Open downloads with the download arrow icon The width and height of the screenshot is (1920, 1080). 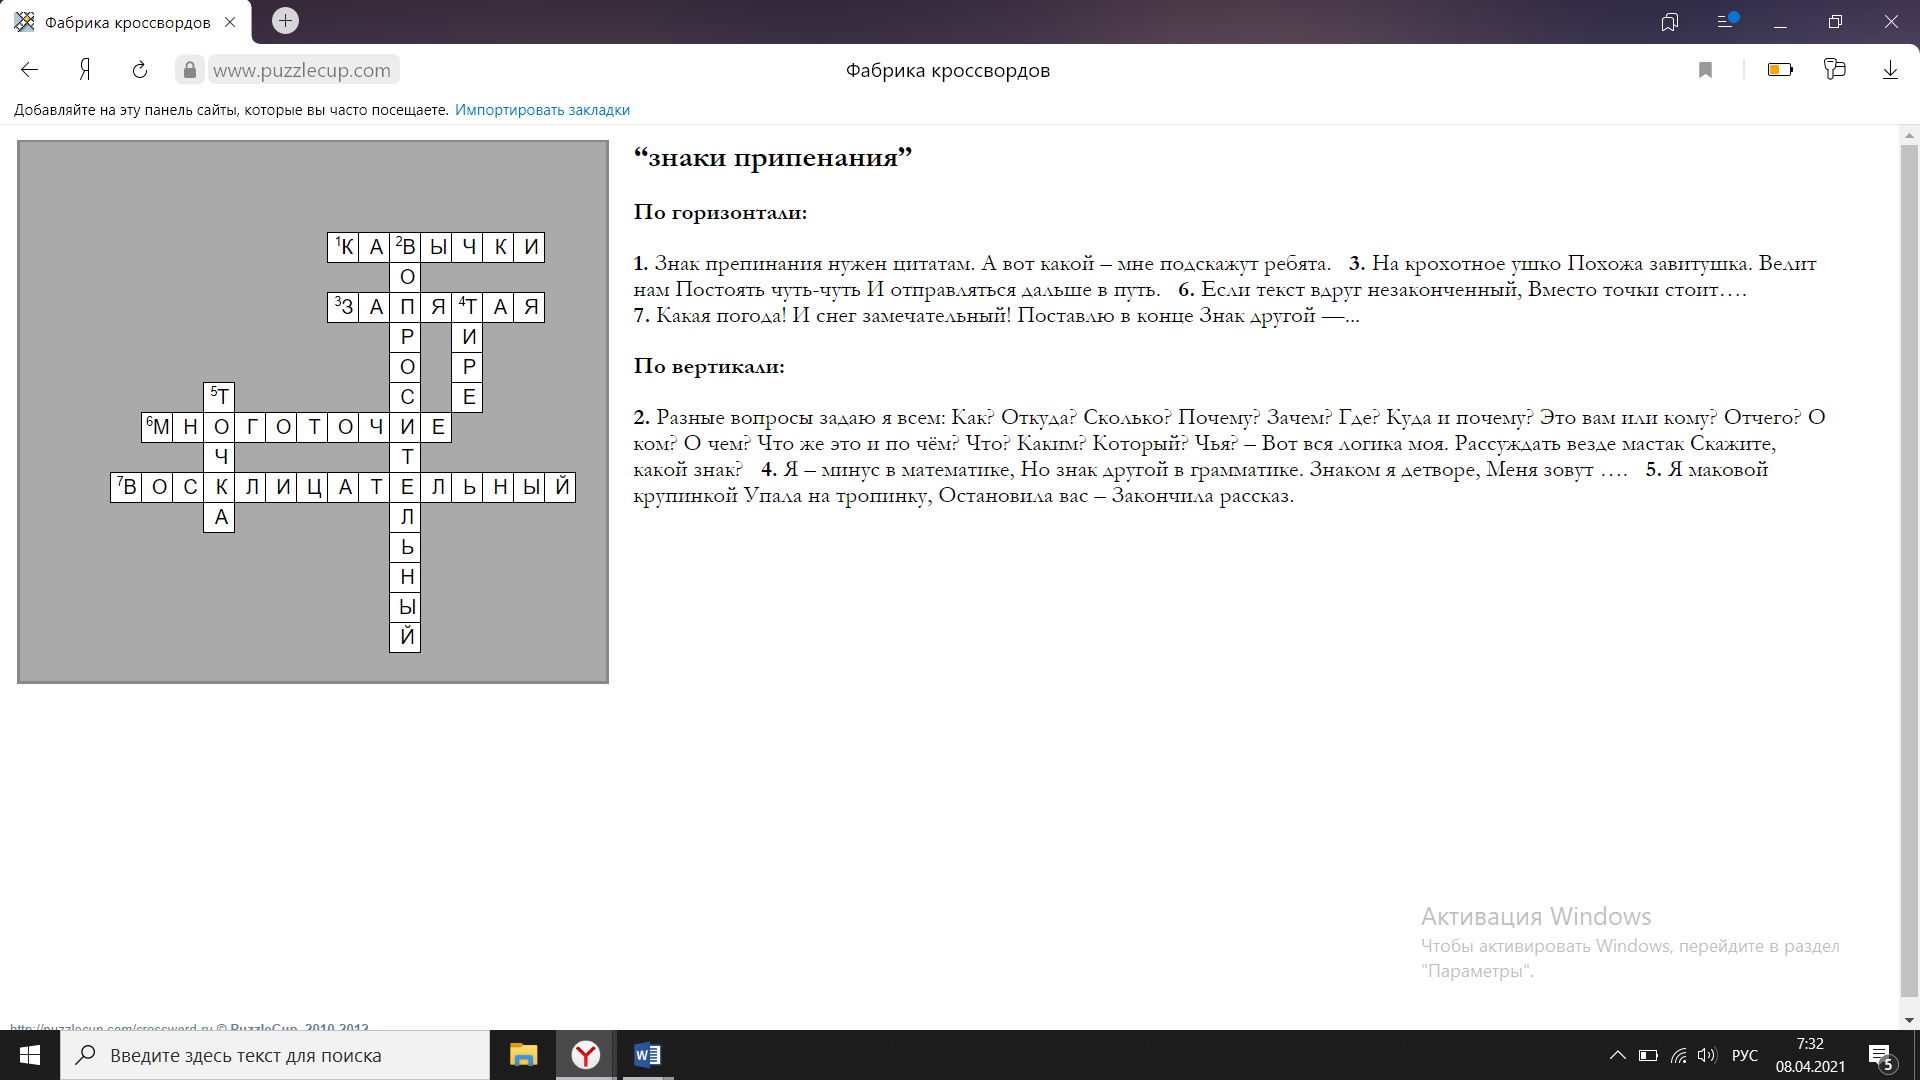[1890, 70]
